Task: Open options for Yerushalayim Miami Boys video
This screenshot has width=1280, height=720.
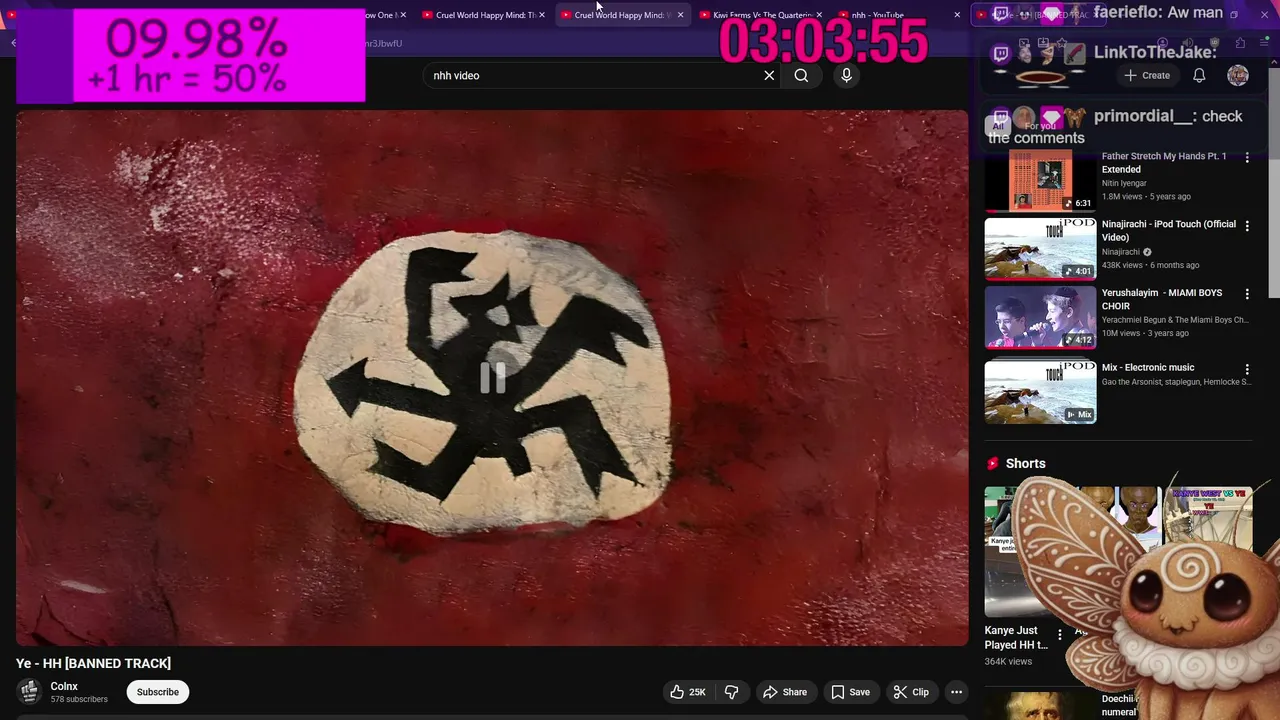Action: (1247, 294)
